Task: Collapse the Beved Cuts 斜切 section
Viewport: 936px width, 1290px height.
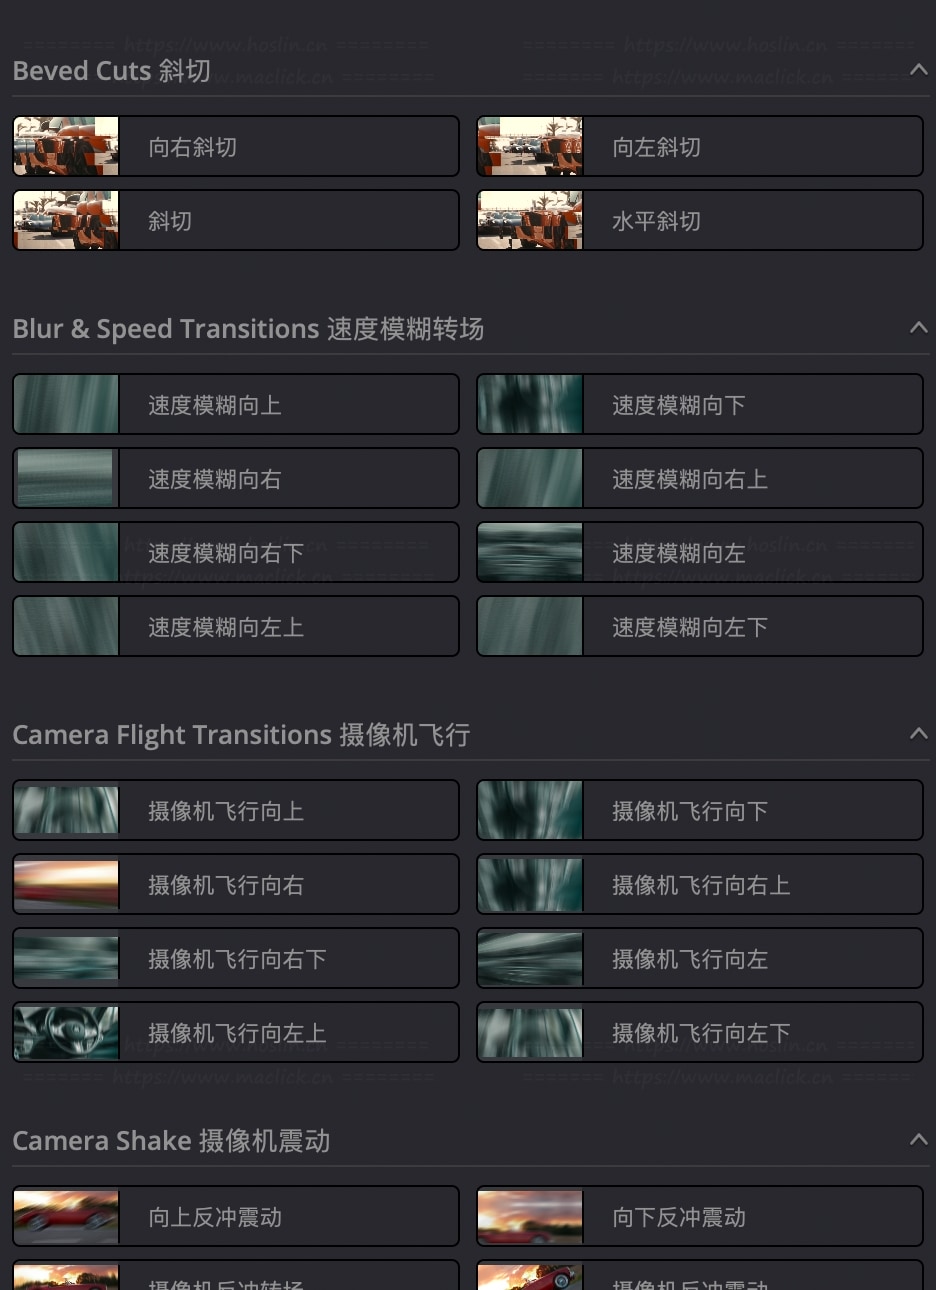Action: [x=918, y=70]
